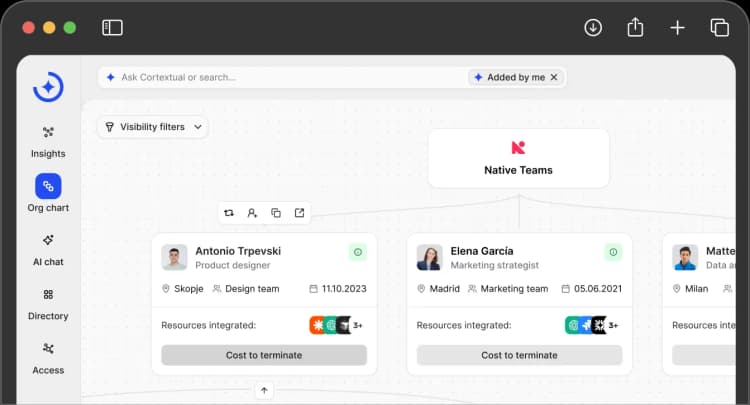Click Skopje location on Antonio's card
Viewport: 750px width, 405px height.
[183, 289]
